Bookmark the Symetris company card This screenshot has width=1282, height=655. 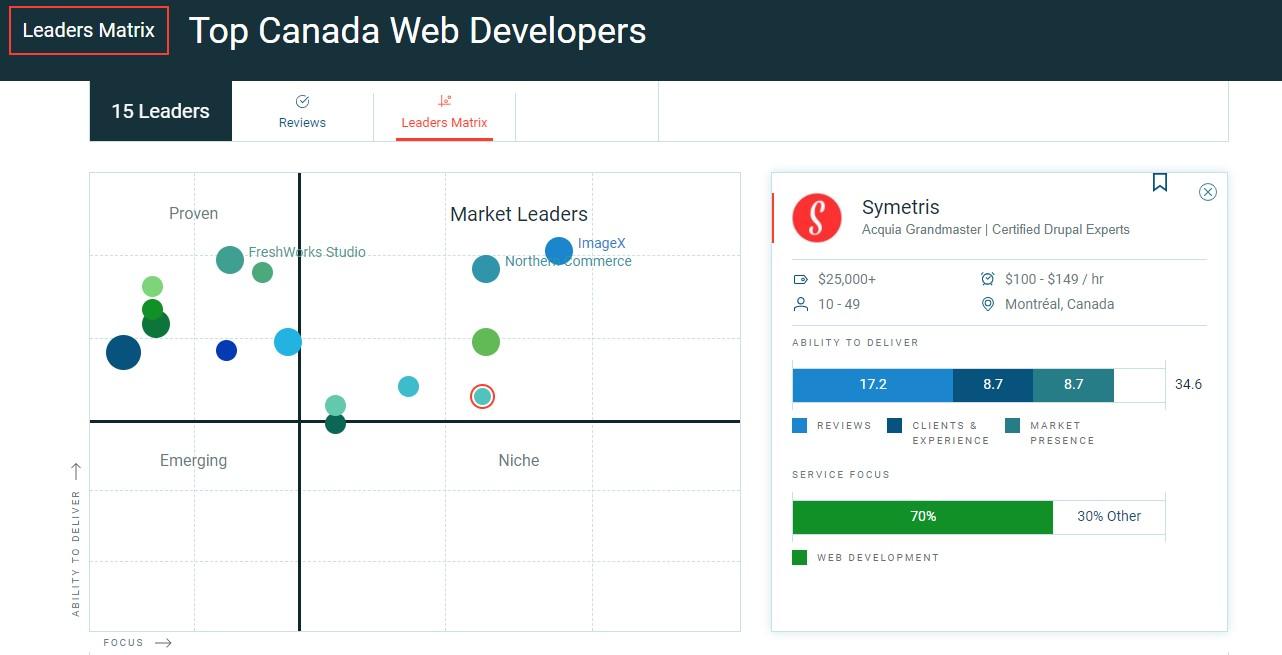(x=1160, y=182)
